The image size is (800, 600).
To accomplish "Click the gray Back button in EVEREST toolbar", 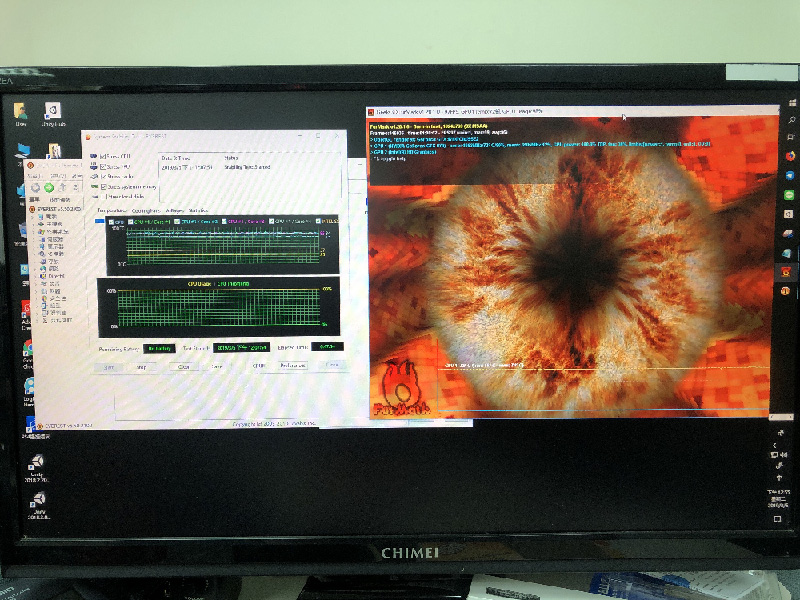I will tap(36, 188).
